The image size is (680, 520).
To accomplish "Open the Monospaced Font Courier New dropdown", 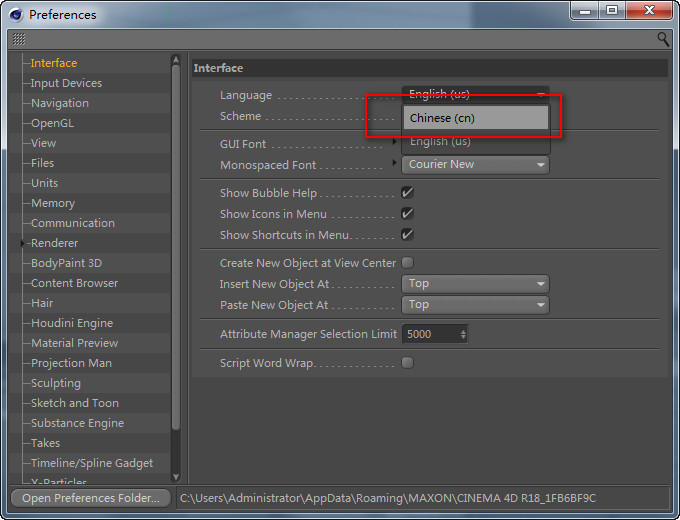I will (476, 165).
